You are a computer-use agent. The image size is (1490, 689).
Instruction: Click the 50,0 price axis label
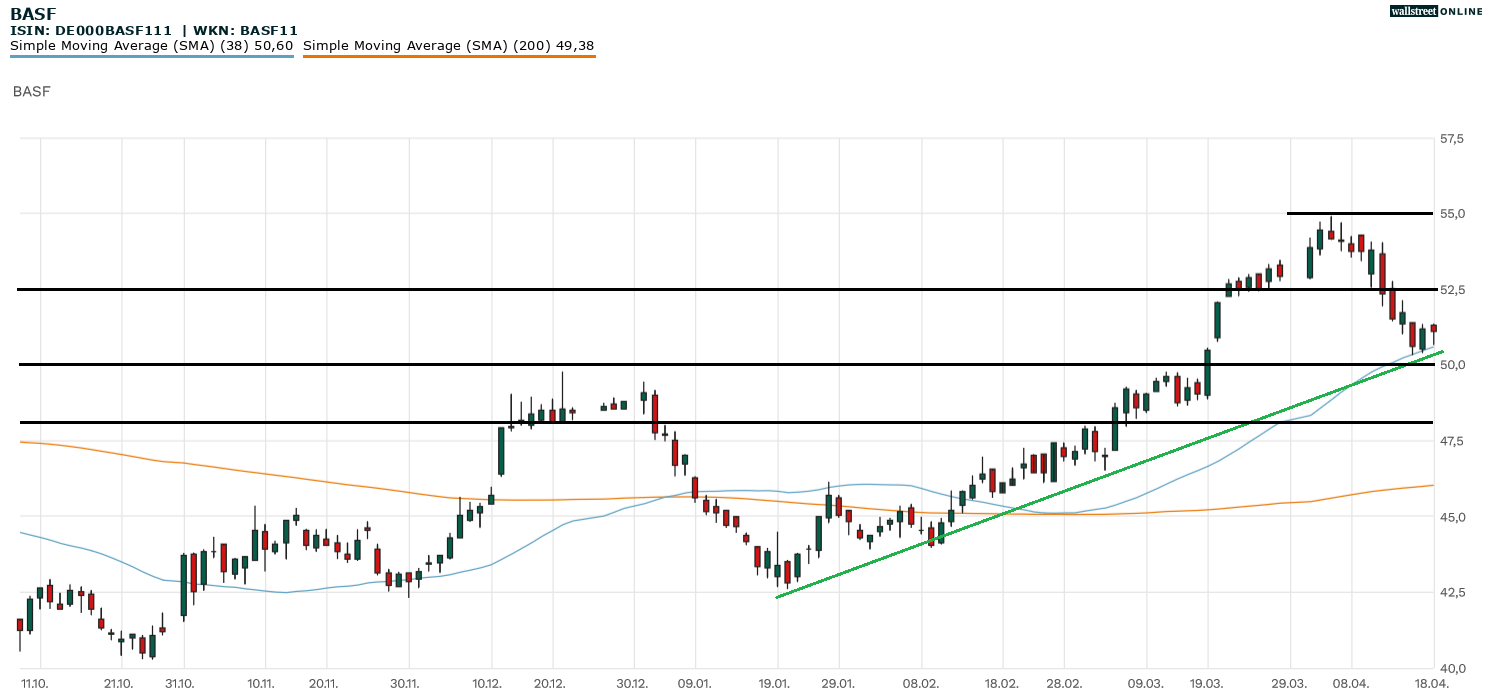[x=1452, y=365]
